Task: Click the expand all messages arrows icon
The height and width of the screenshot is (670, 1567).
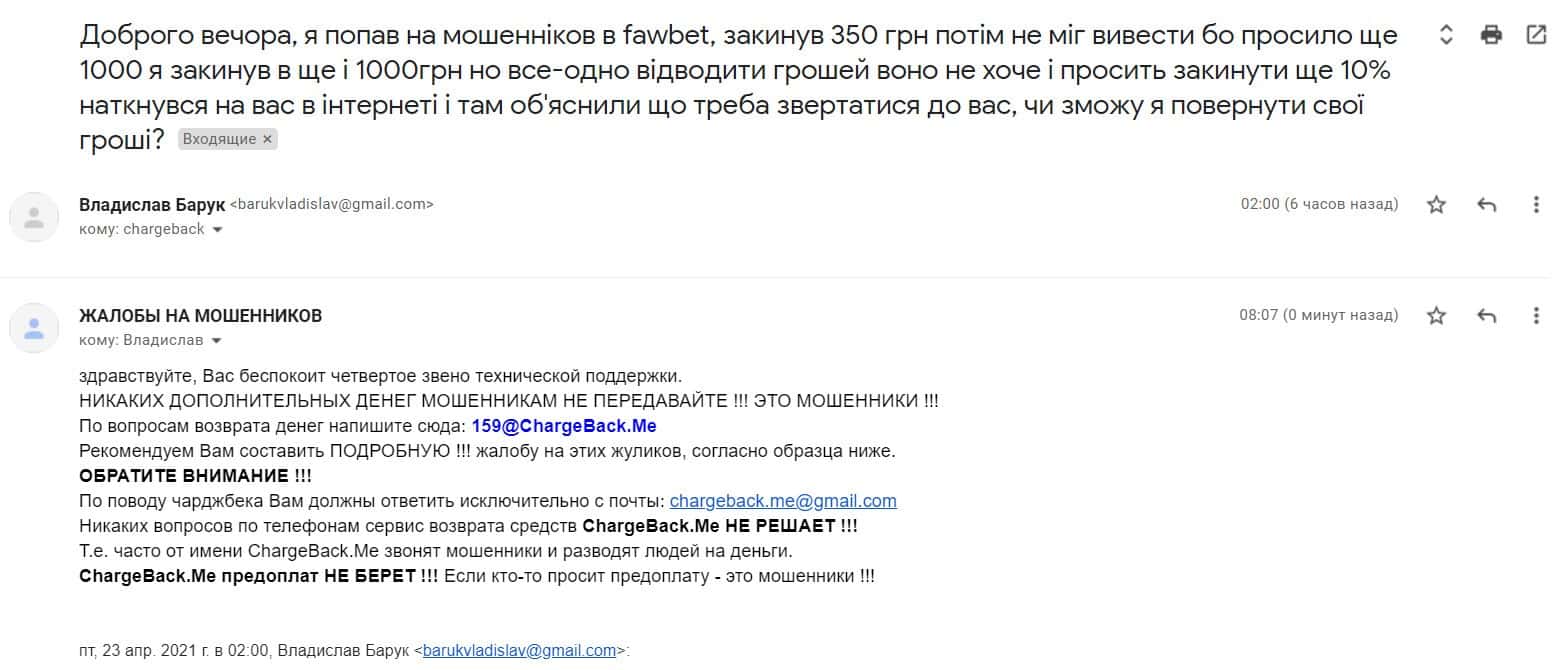Action: 1445,35
